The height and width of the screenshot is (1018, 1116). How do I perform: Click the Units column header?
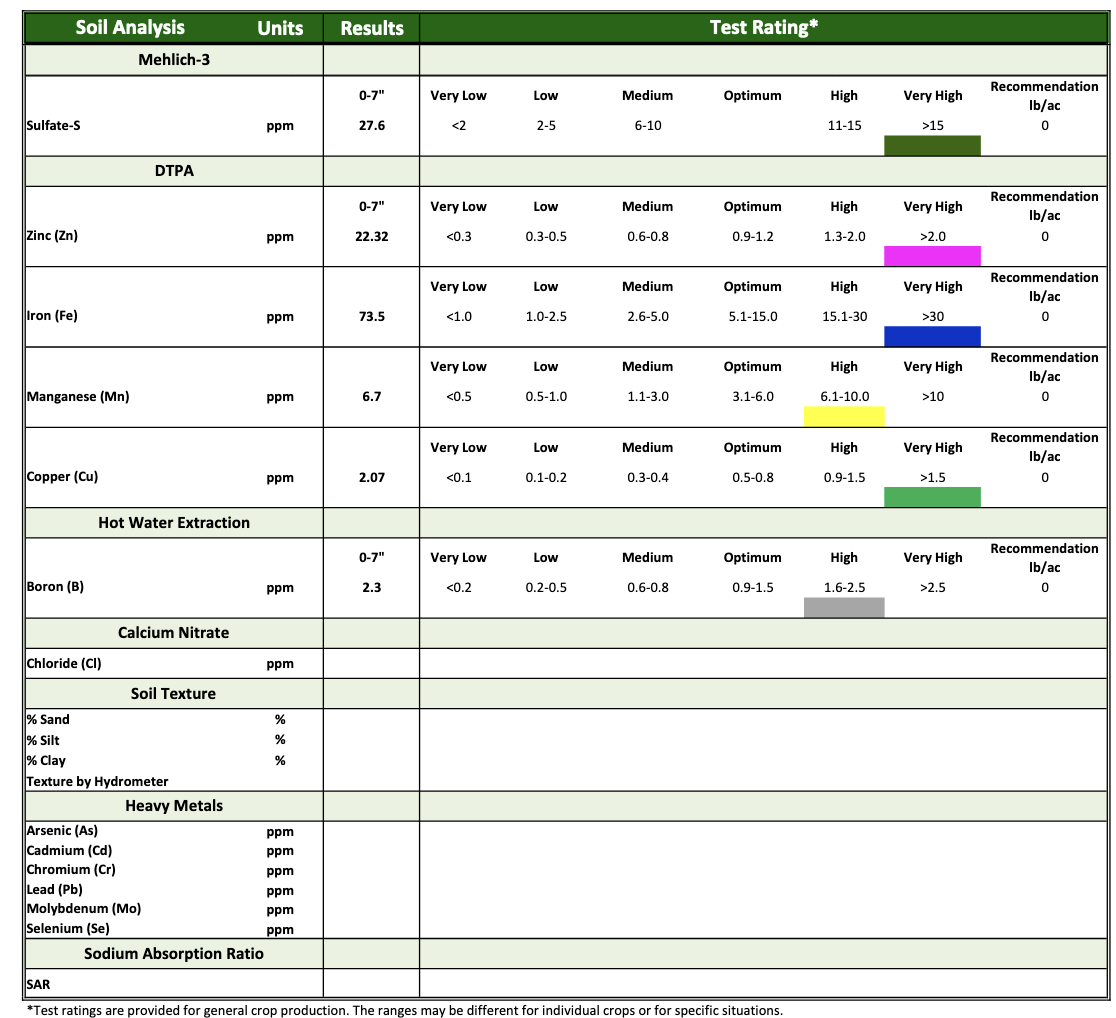[x=280, y=28]
